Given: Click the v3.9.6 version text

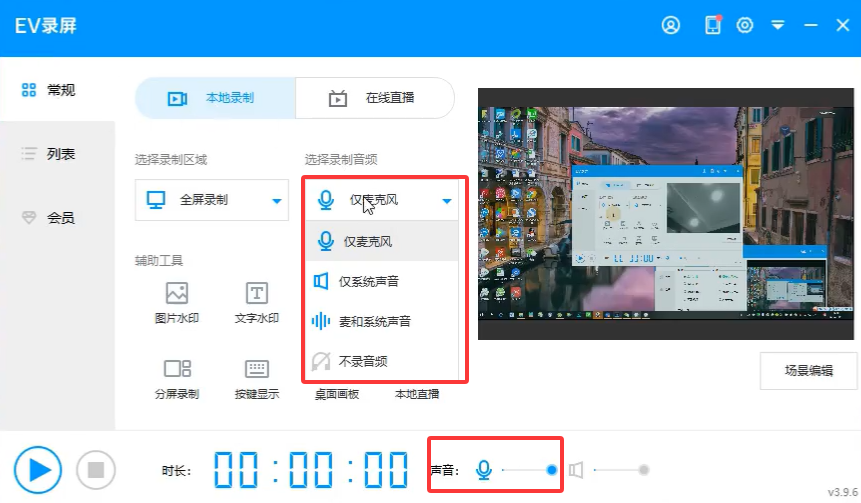Looking at the screenshot, I should (x=843, y=492).
